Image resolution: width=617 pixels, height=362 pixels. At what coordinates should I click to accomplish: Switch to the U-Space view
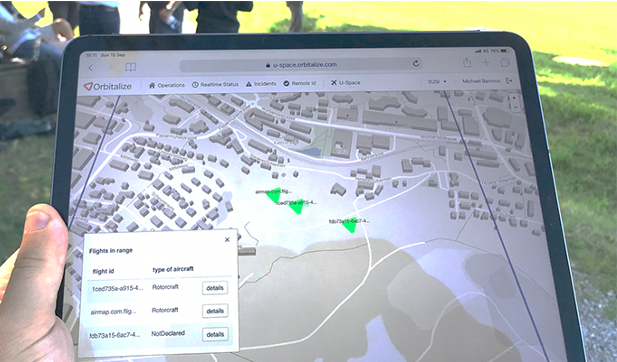point(345,83)
